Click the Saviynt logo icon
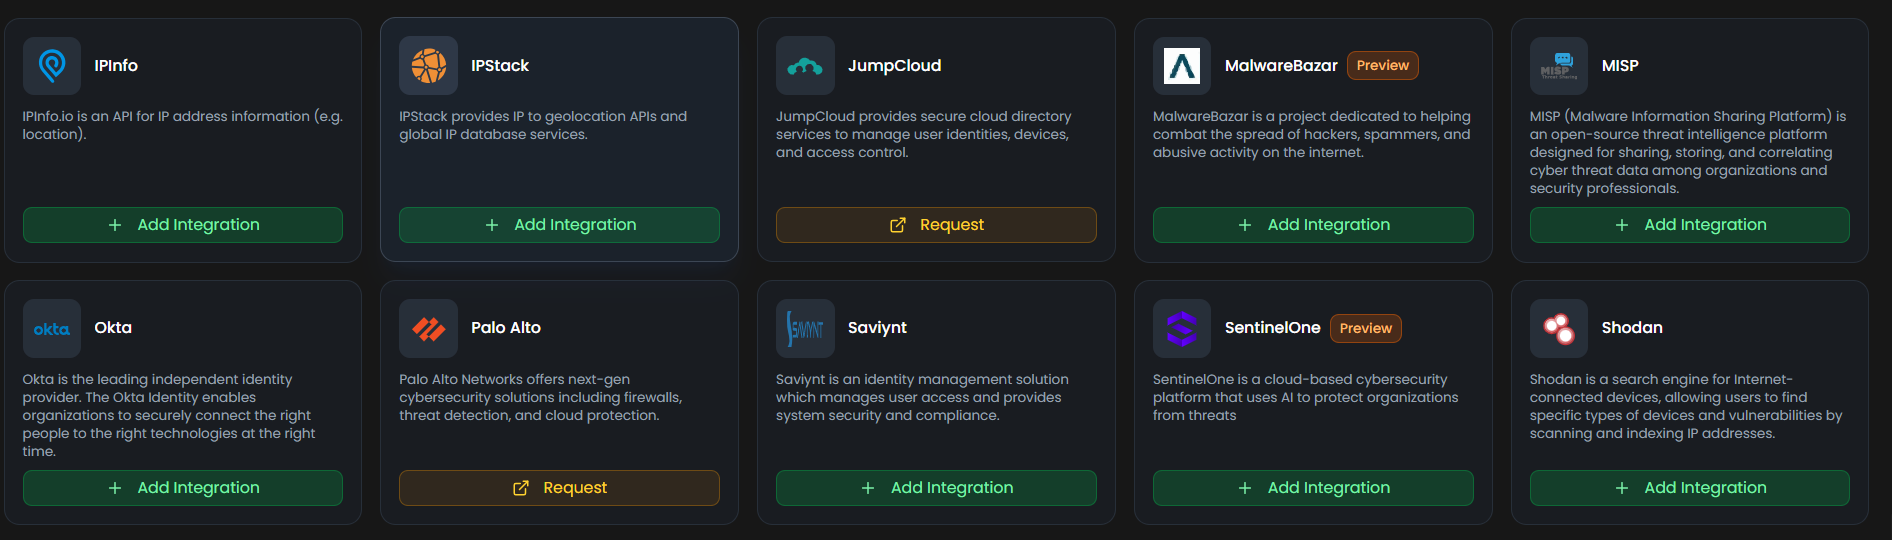The image size is (1892, 540). pyautogui.click(x=805, y=328)
